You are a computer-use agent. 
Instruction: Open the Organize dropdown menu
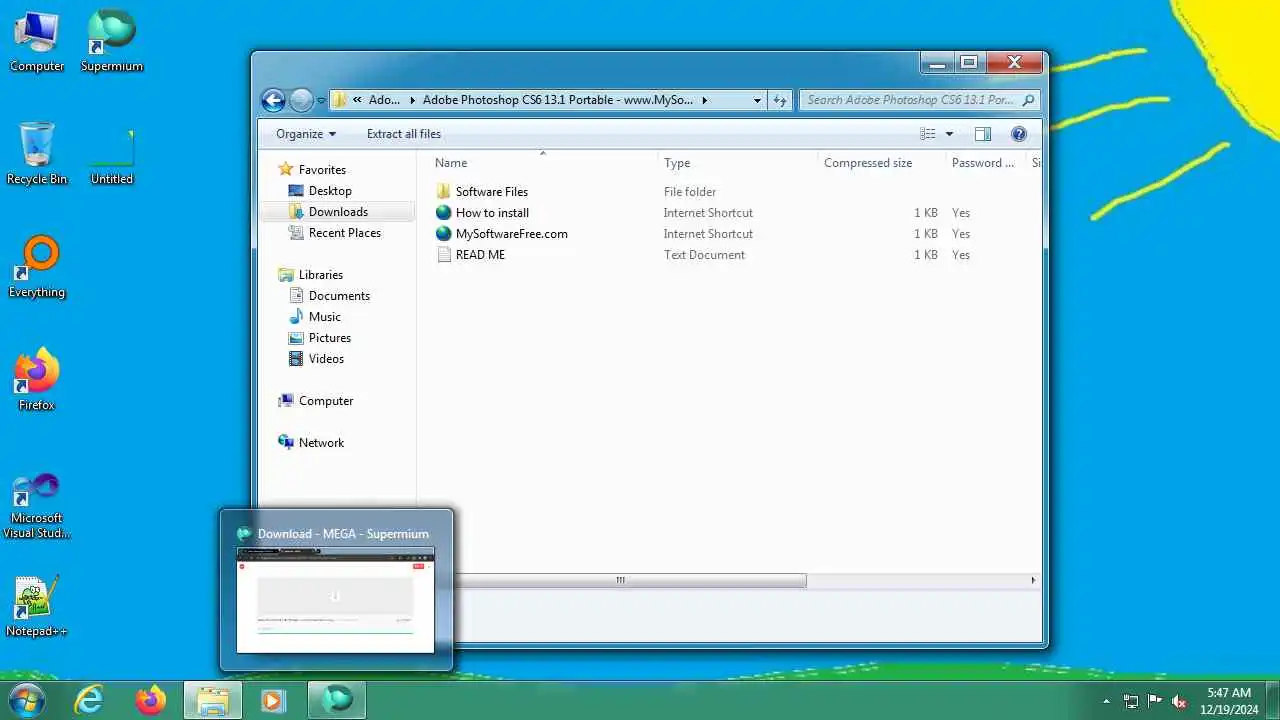(306, 134)
